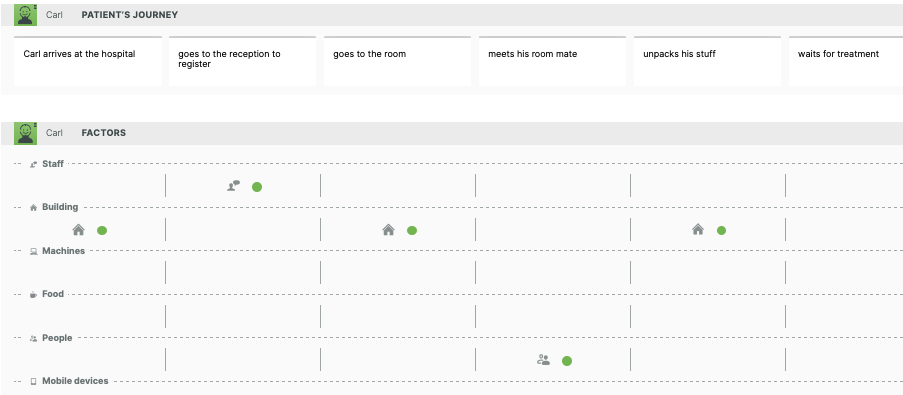Viewport: 903px width, 395px height.
Task: Select the 'Machines' factor label
Action: 63,251
